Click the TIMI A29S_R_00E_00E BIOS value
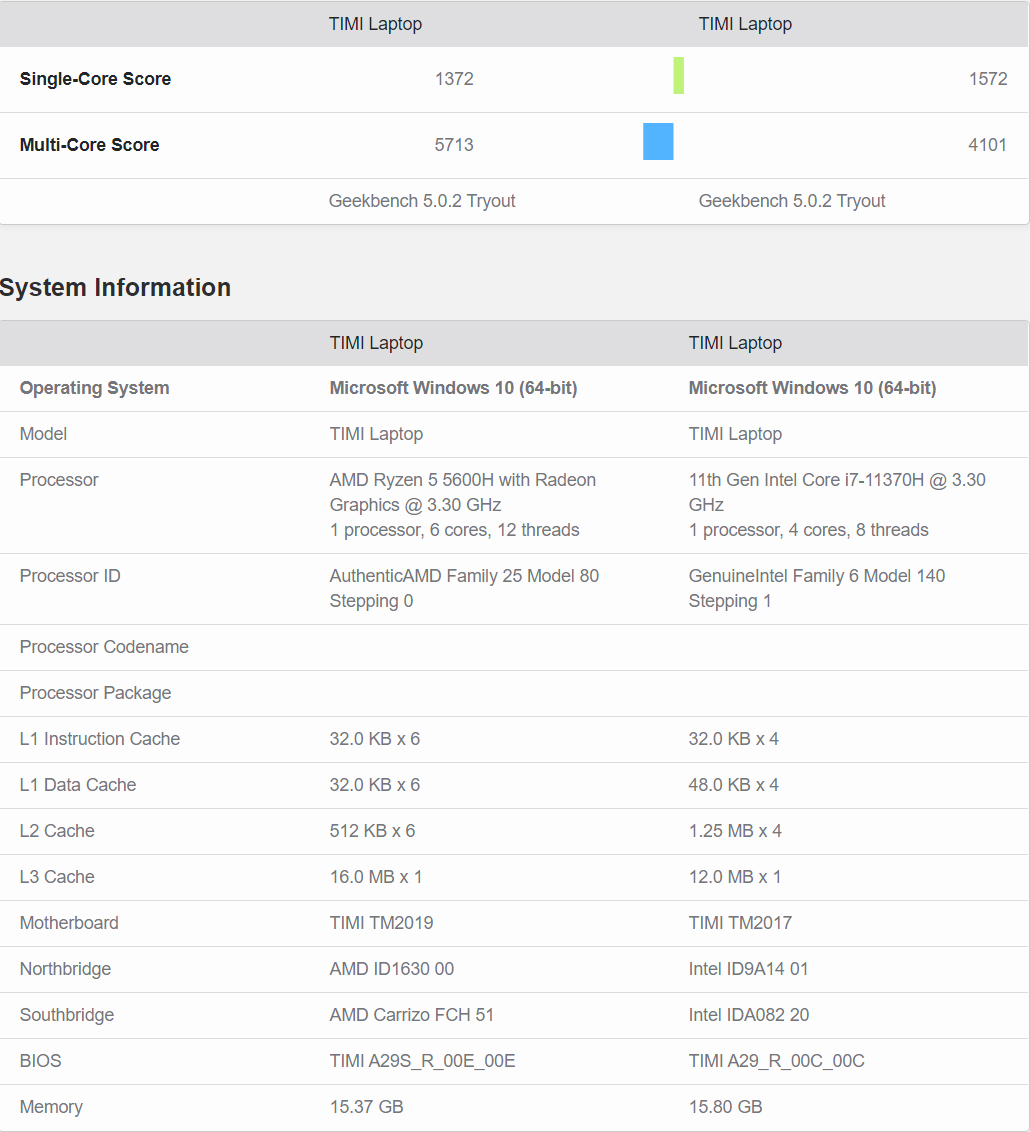The height and width of the screenshot is (1132, 1030). pos(422,1061)
